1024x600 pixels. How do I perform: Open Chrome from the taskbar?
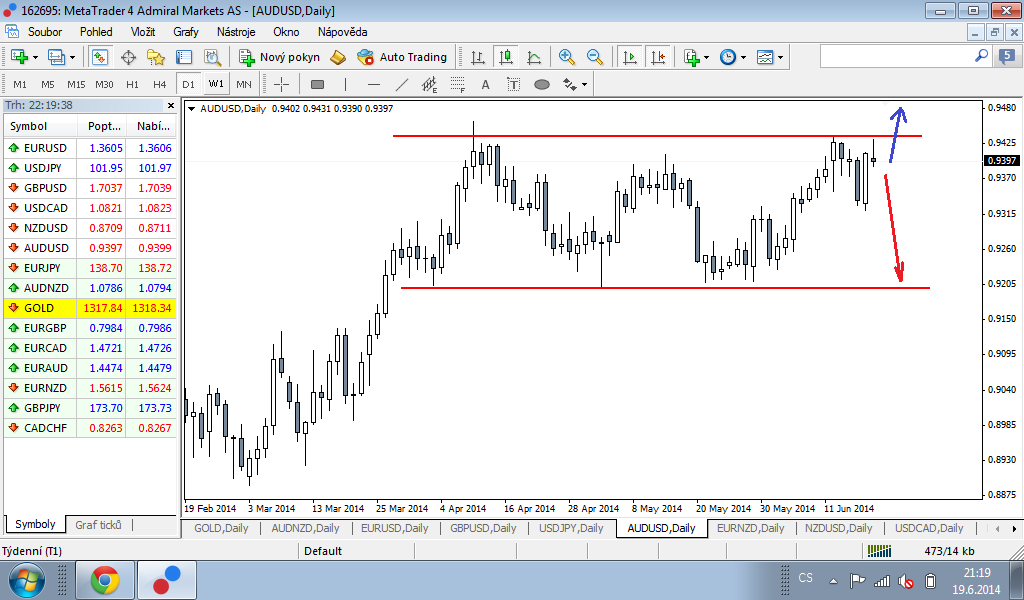point(105,579)
